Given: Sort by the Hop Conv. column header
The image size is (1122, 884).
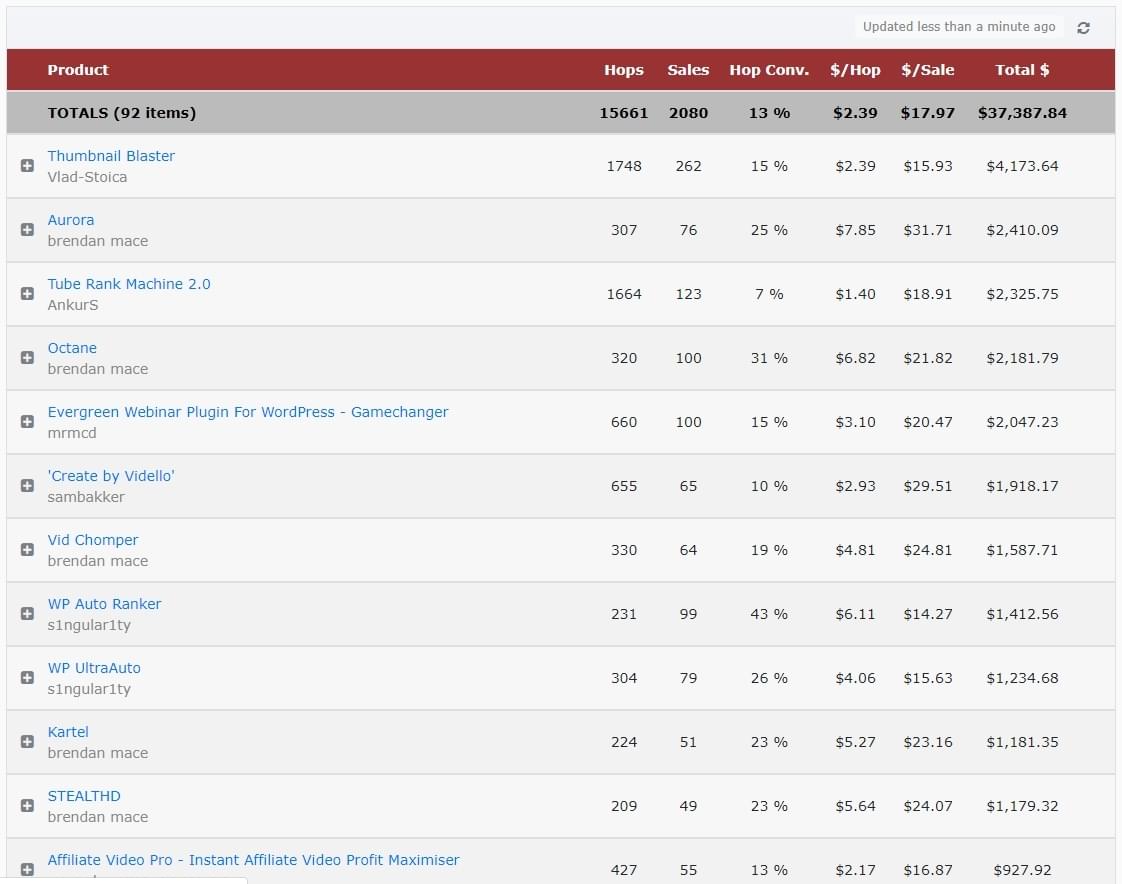Looking at the screenshot, I should (x=769, y=70).
